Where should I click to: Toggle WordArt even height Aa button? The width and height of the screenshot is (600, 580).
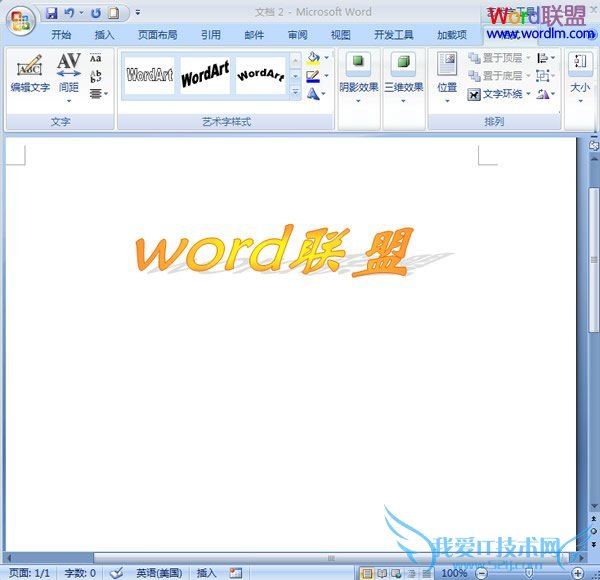pyautogui.click(x=96, y=59)
